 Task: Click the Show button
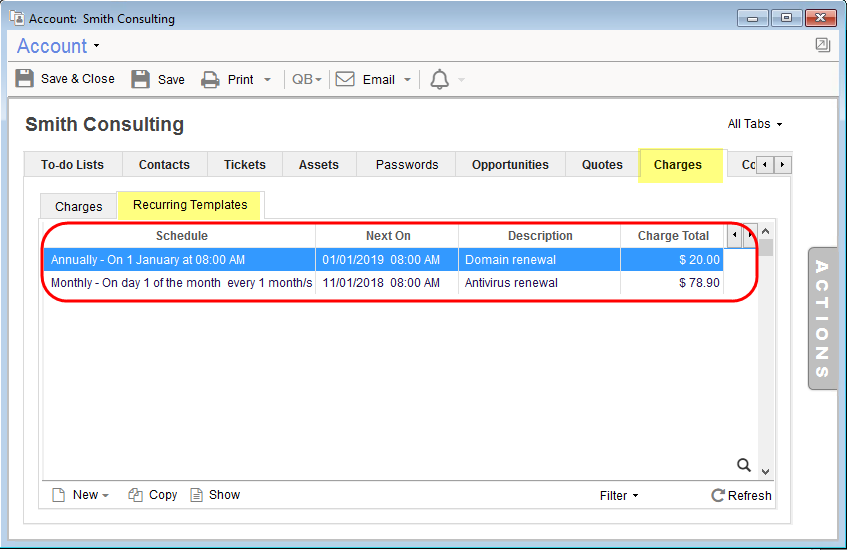pos(215,495)
